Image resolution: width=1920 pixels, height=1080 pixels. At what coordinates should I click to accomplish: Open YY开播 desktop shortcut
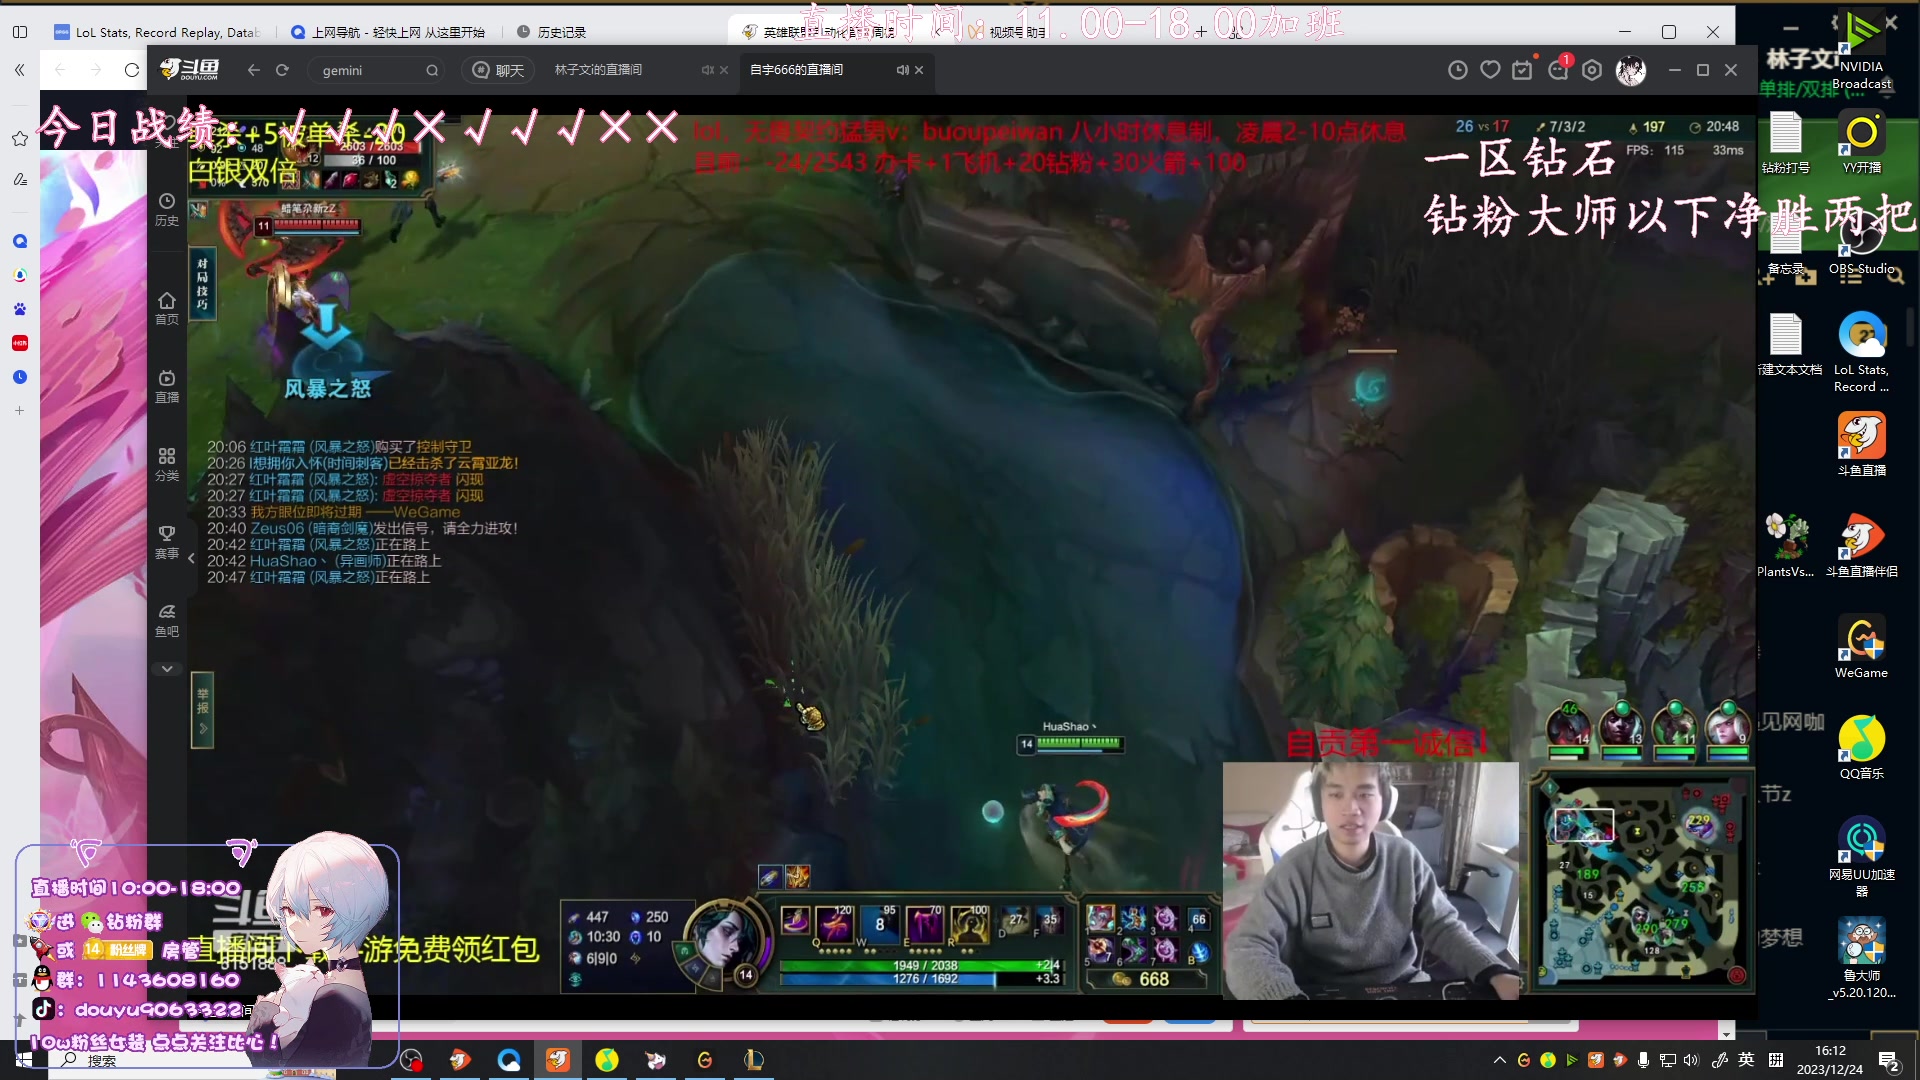1861,143
